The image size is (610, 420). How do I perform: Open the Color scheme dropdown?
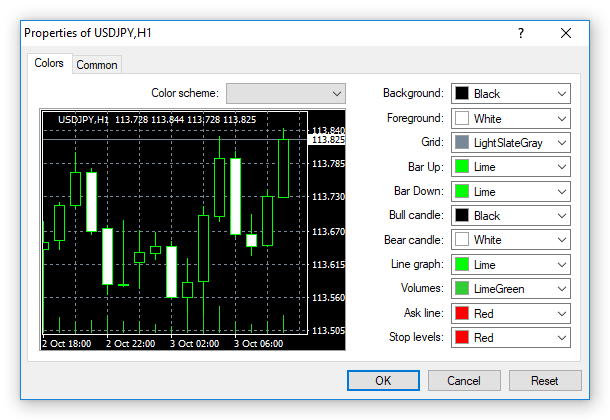tap(286, 93)
